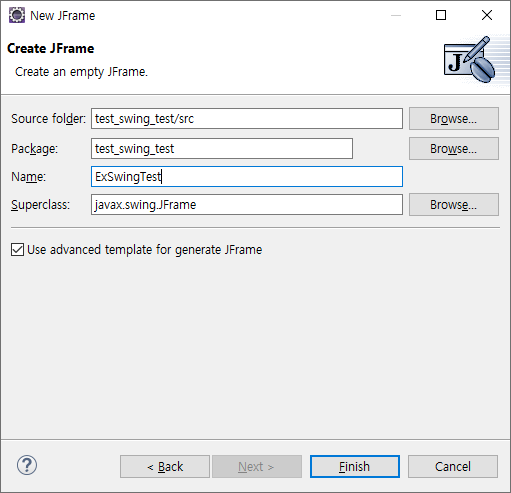
Task: Go Back to previous wizard page
Action: point(165,467)
